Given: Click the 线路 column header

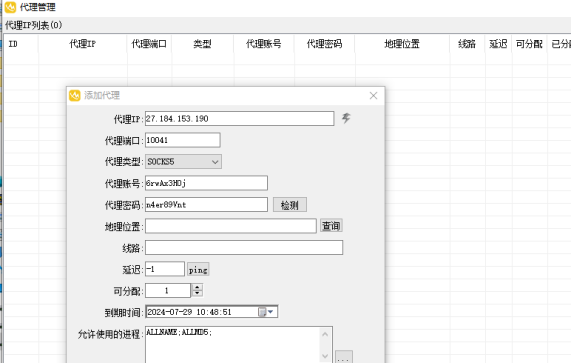Looking at the screenshot, I should [467, 45].
